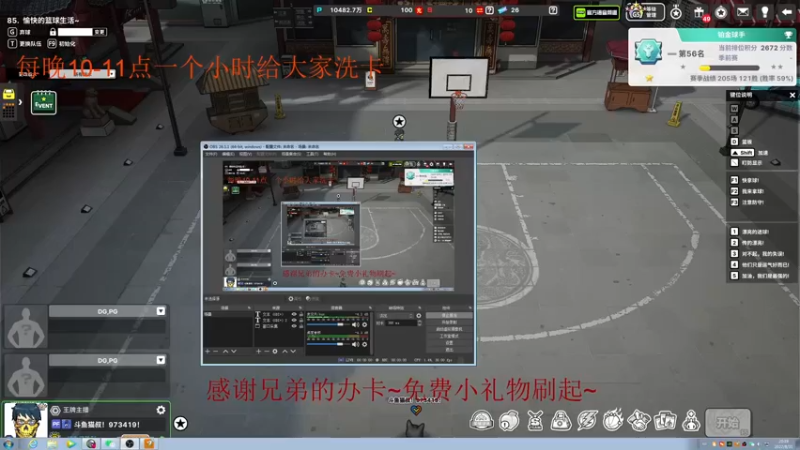Open the gift box icon with 49 badge
This screenshot has width=800, height=450.
point(699,12)
